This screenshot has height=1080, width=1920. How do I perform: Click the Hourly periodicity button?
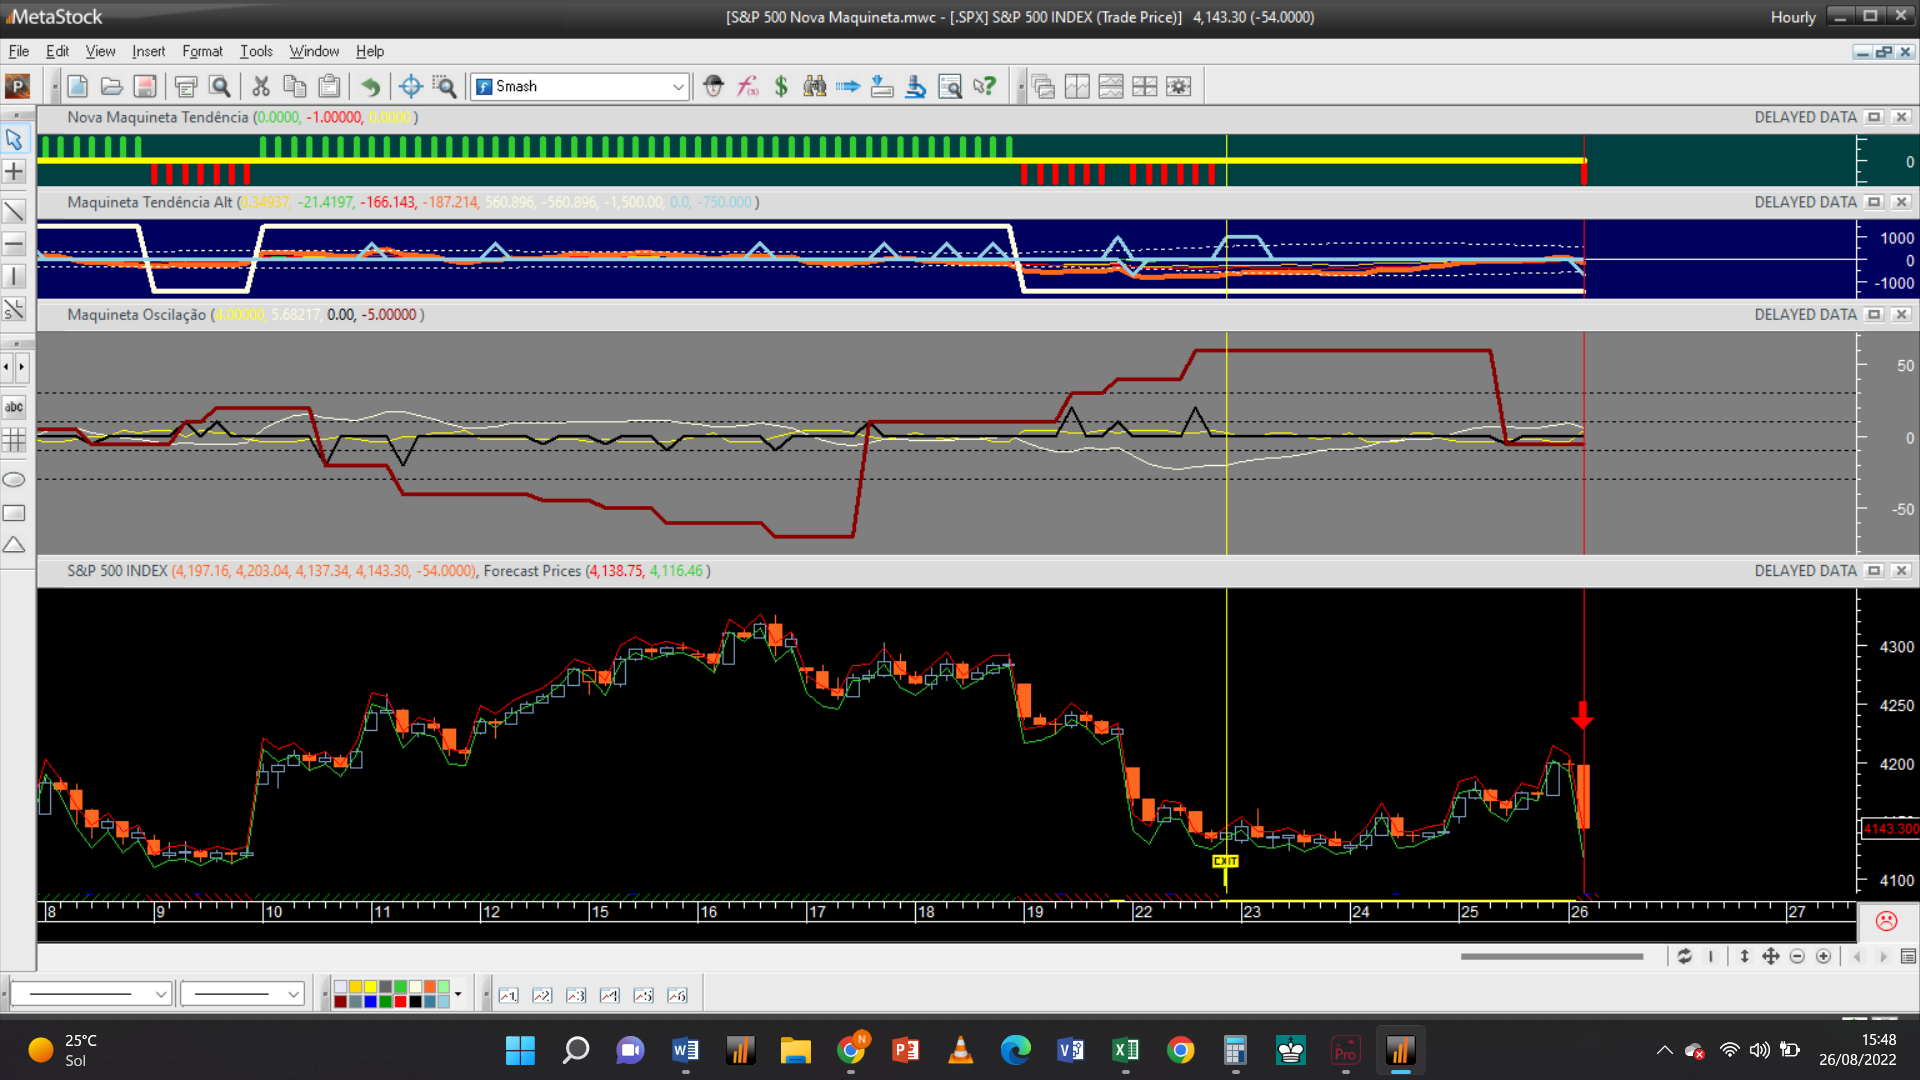1792,17
